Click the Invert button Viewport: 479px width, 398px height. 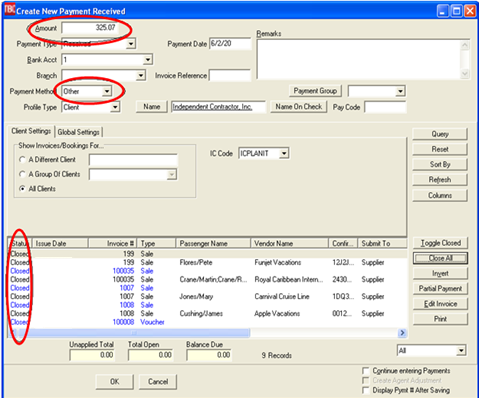point(440,273)
